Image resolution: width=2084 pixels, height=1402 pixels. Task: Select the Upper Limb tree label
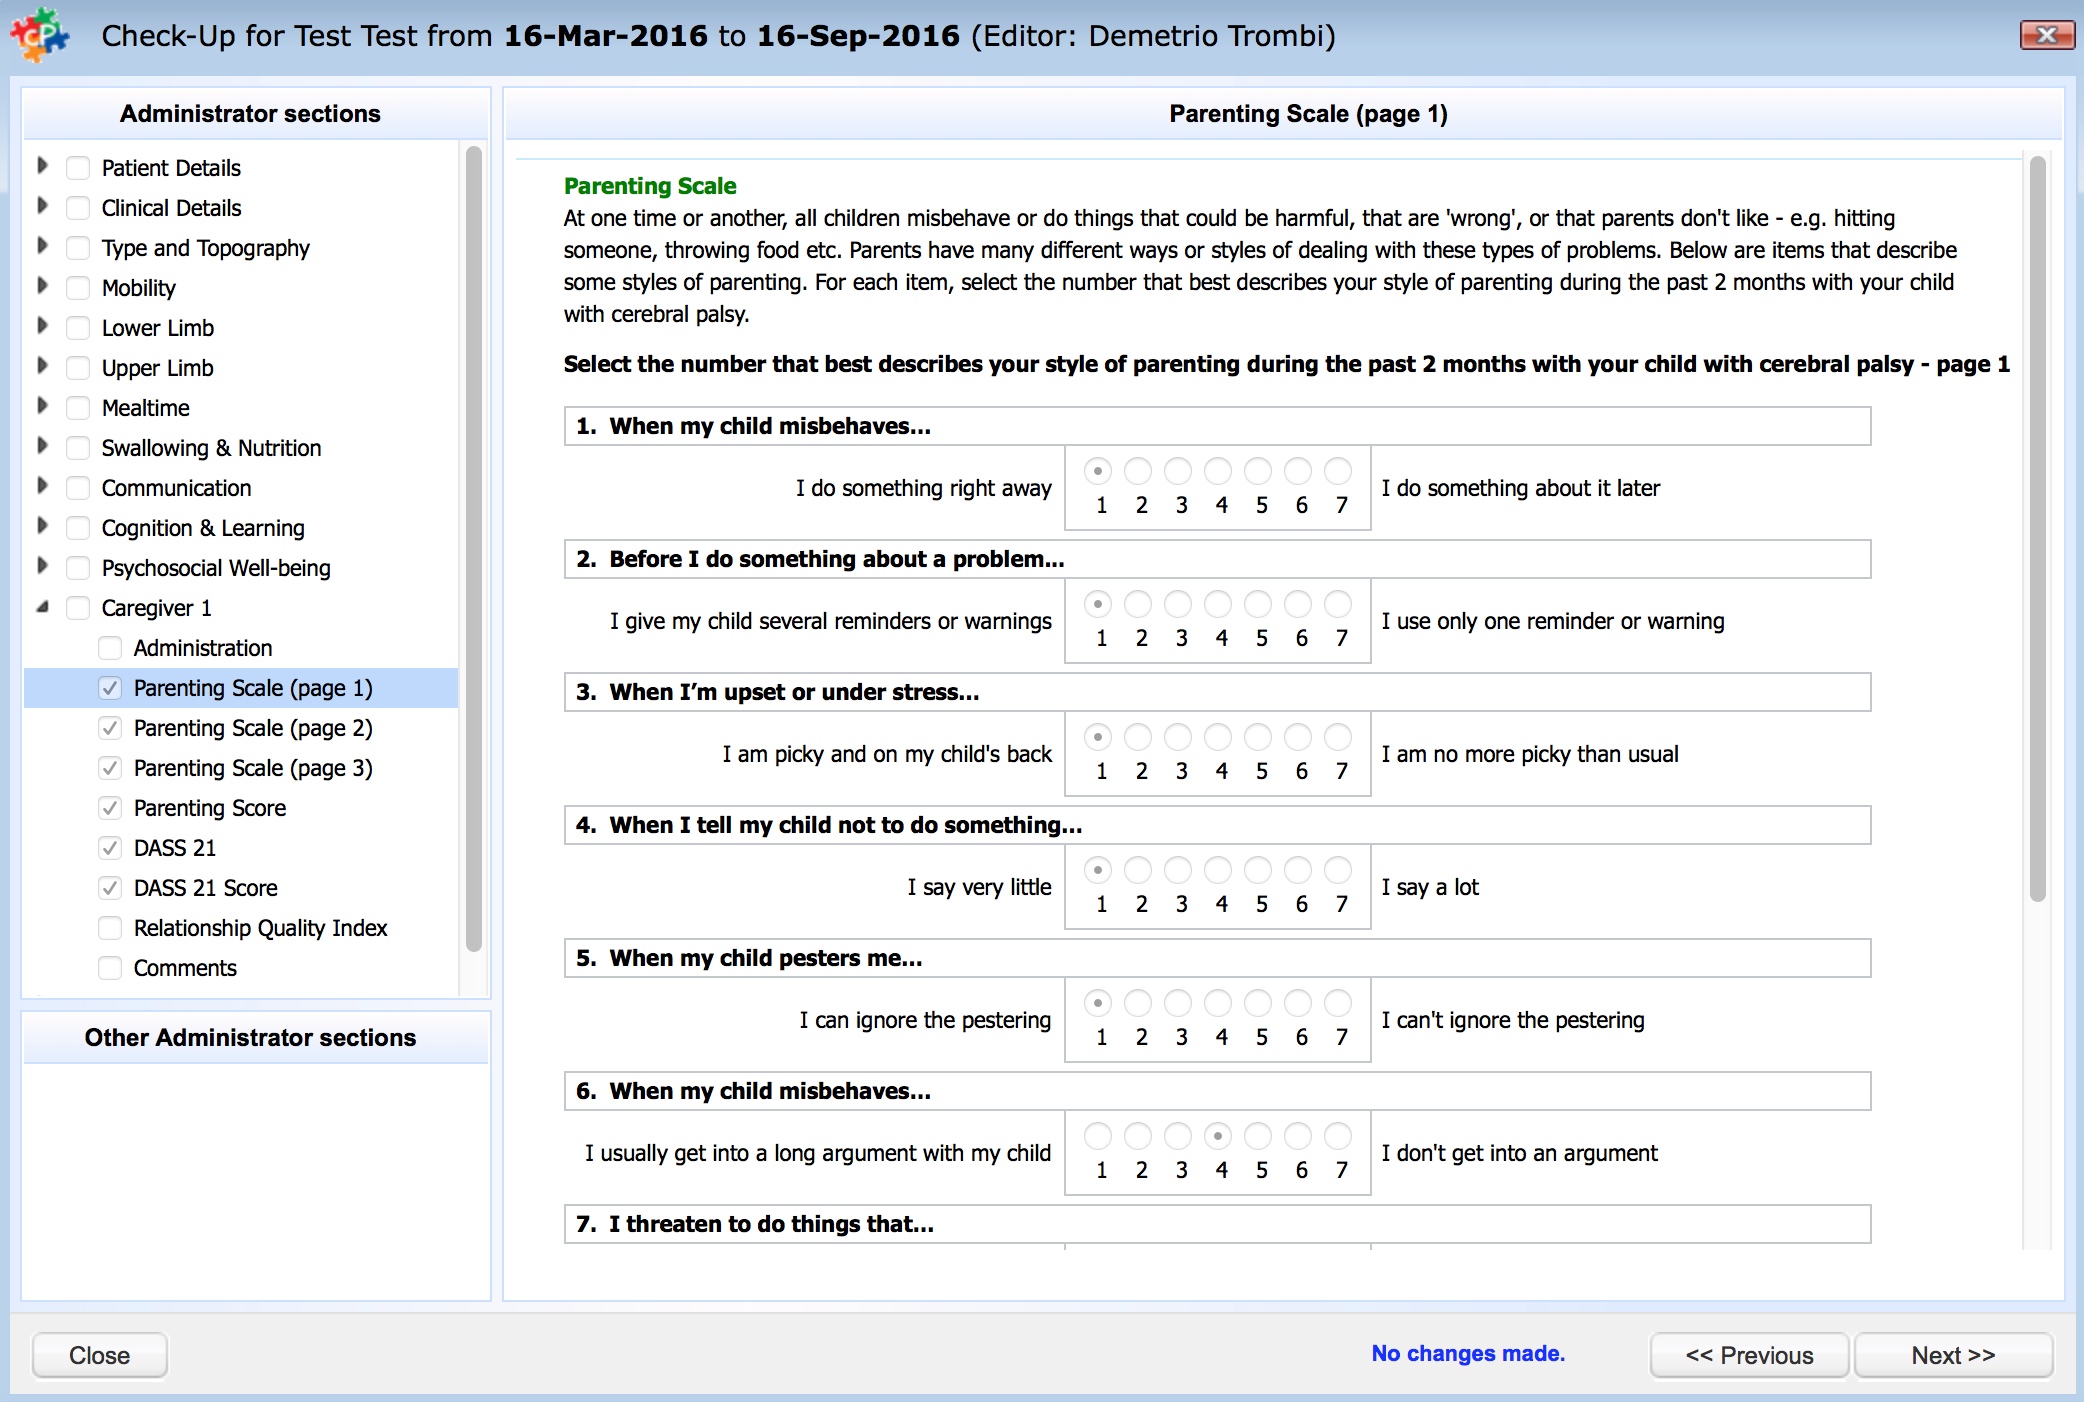tap(158, 368)
